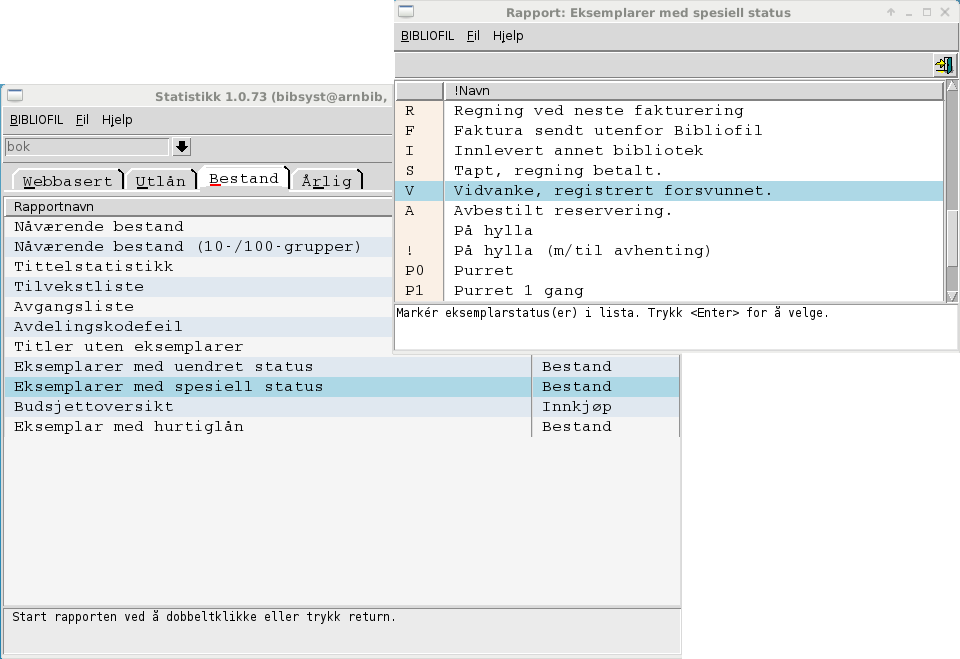
Task: Switch to the Webbasert tab
Action: (x=67, y=181)
